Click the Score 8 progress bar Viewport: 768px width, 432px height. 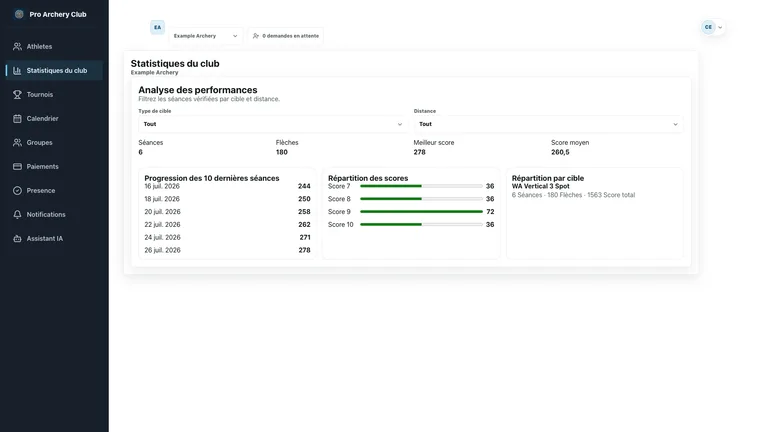click(421, 199)
